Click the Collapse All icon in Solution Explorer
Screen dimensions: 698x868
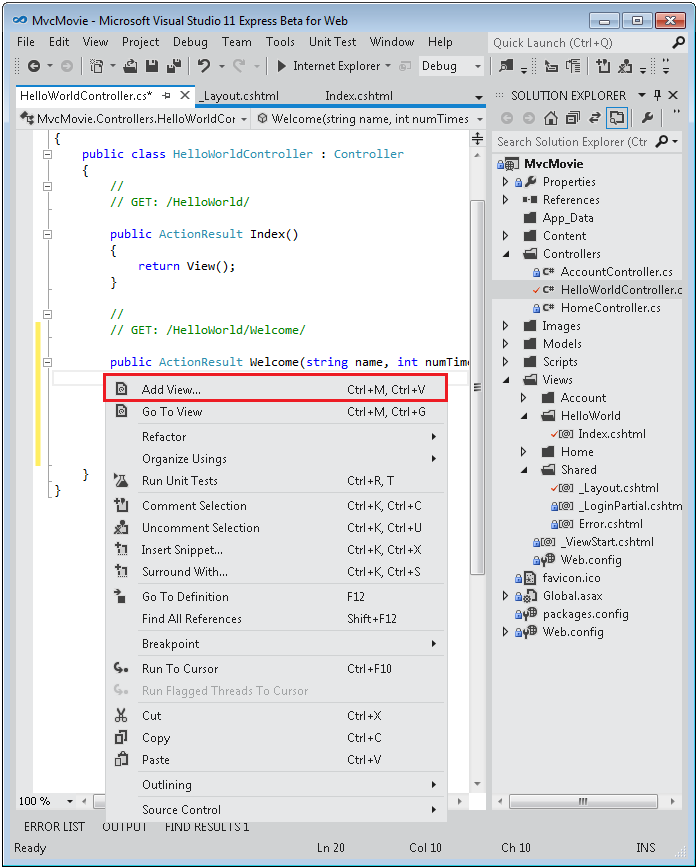572,117
